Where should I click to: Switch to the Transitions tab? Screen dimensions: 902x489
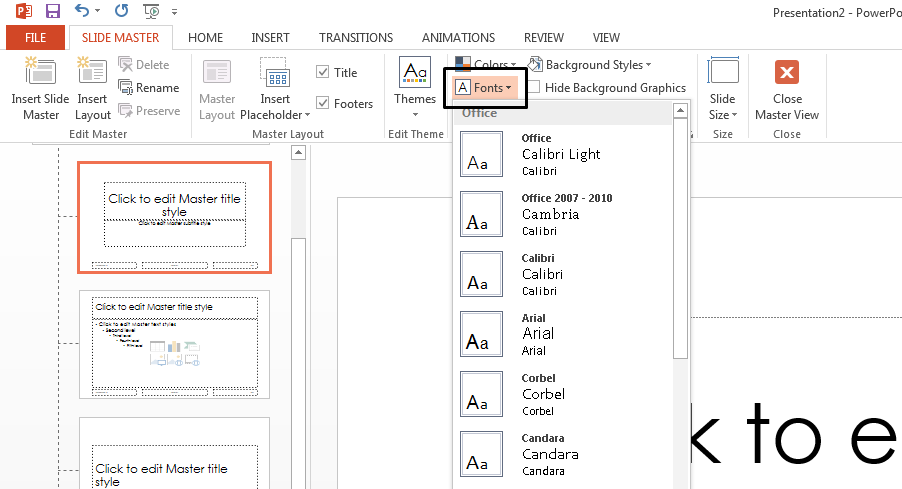click(x=356, y=38)
